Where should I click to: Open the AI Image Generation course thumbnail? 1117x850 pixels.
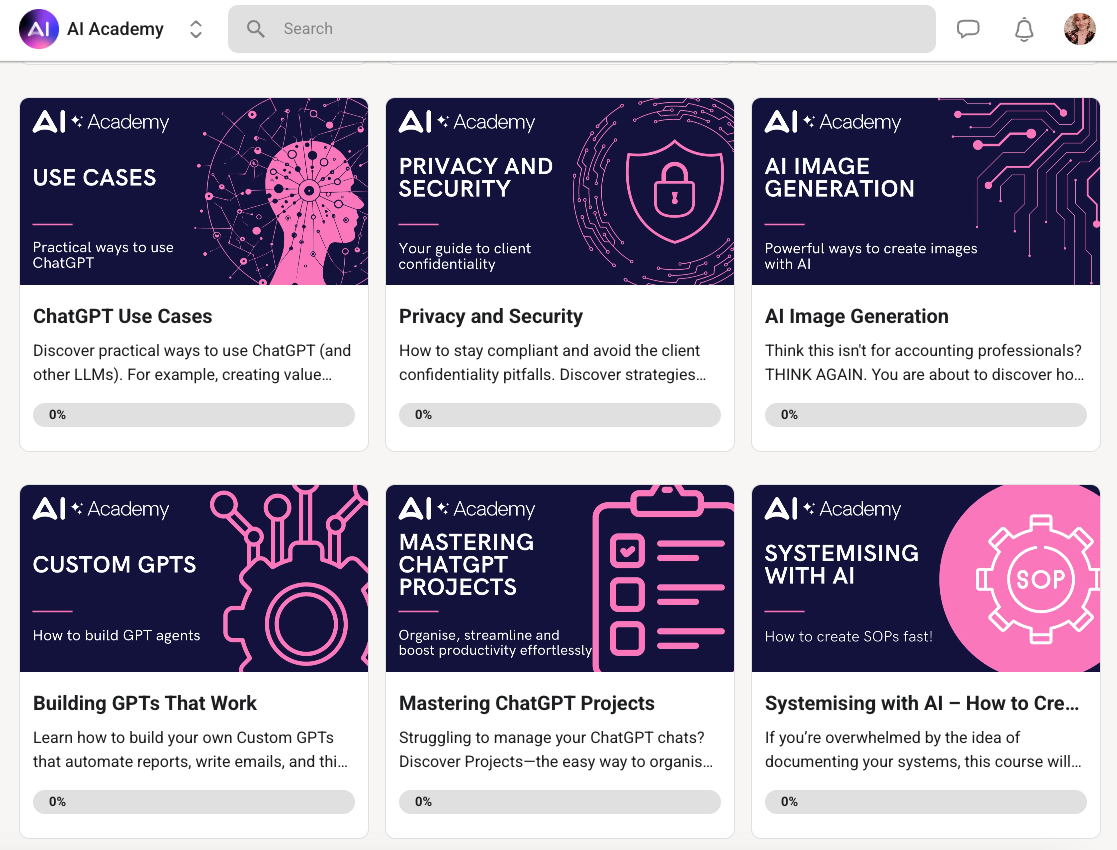click(x=926, y=191)
